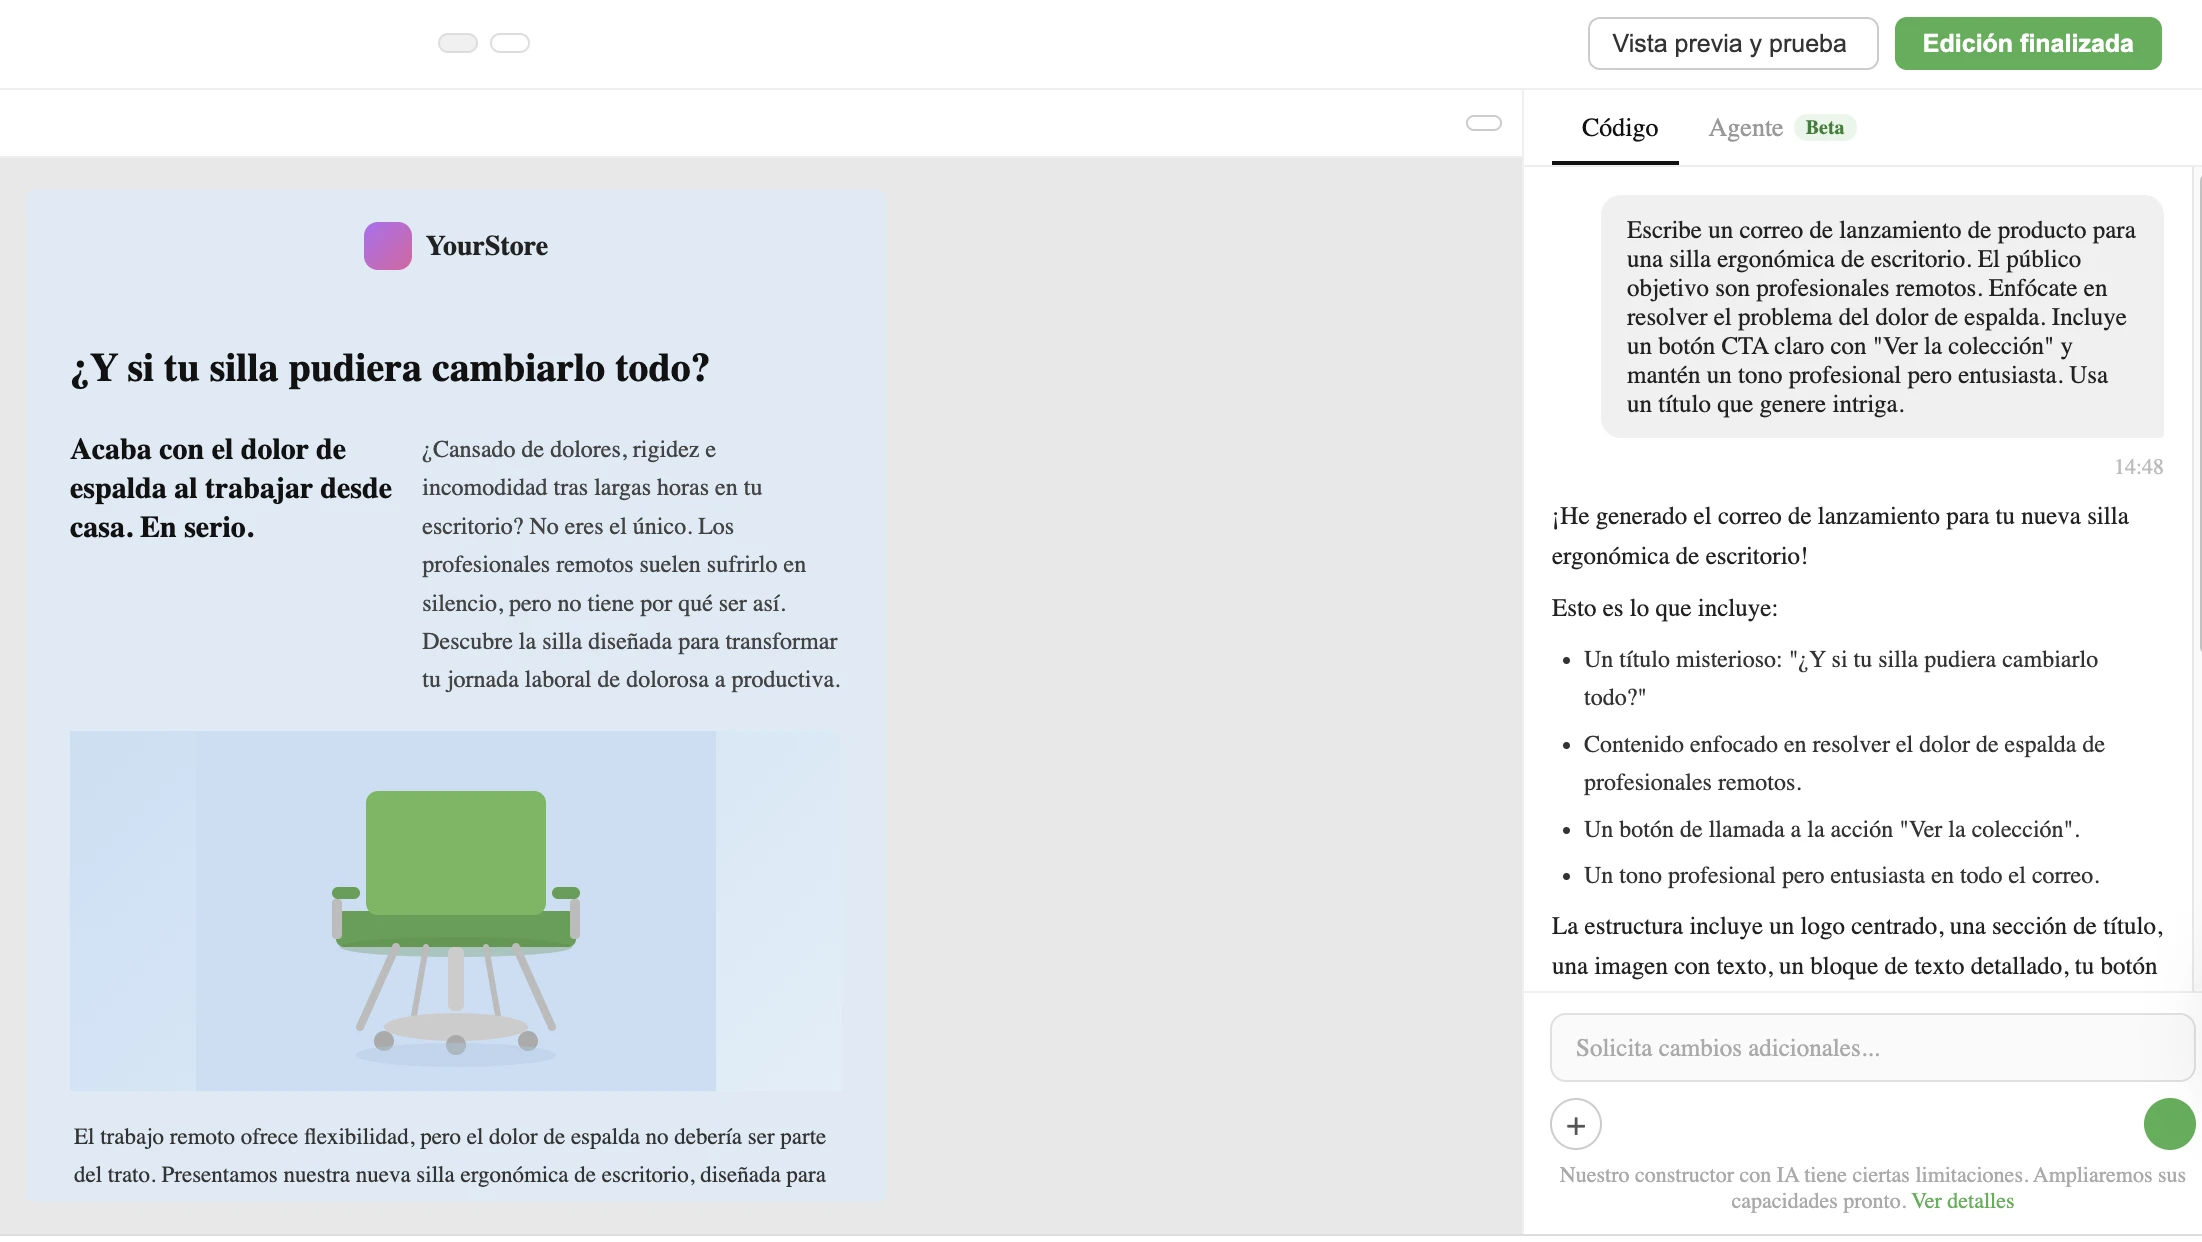Click the Vista previa y prueba button
The height and width of the screenshot is (1242, 2202).
tap(1732, 44)
